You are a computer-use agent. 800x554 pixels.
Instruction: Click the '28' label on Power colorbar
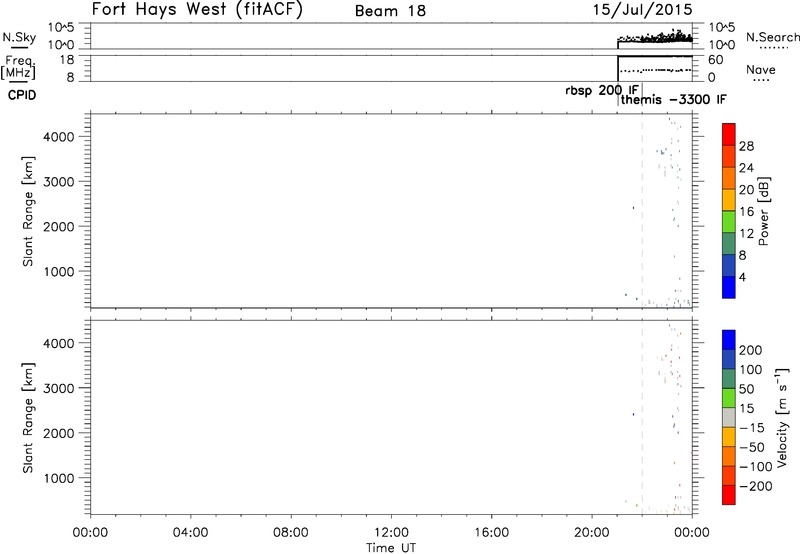tap(746, 146)
